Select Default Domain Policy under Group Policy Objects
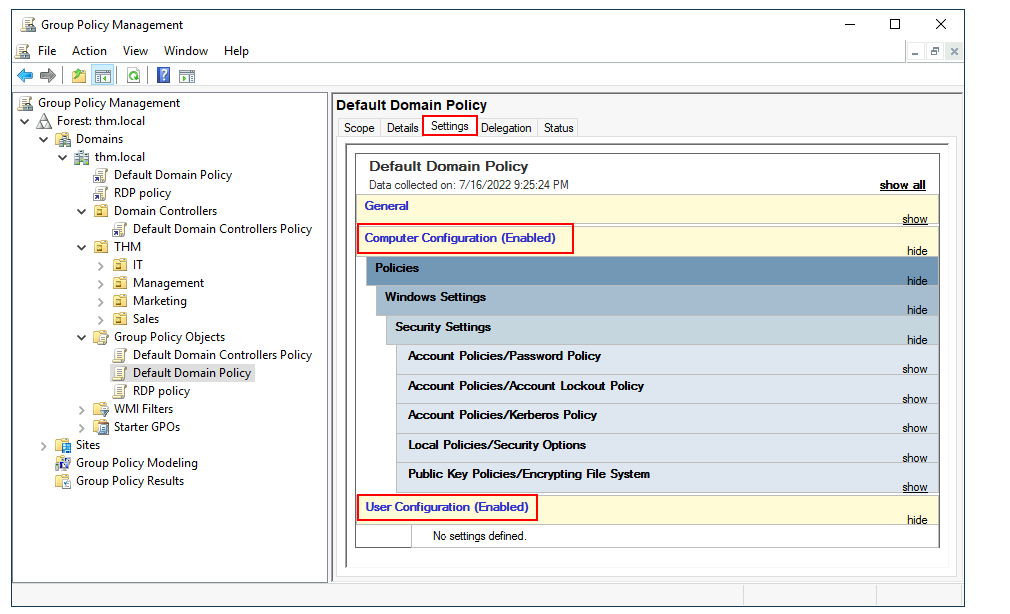The height and width of the screenshot is (614, 1010). click(192, 373)
